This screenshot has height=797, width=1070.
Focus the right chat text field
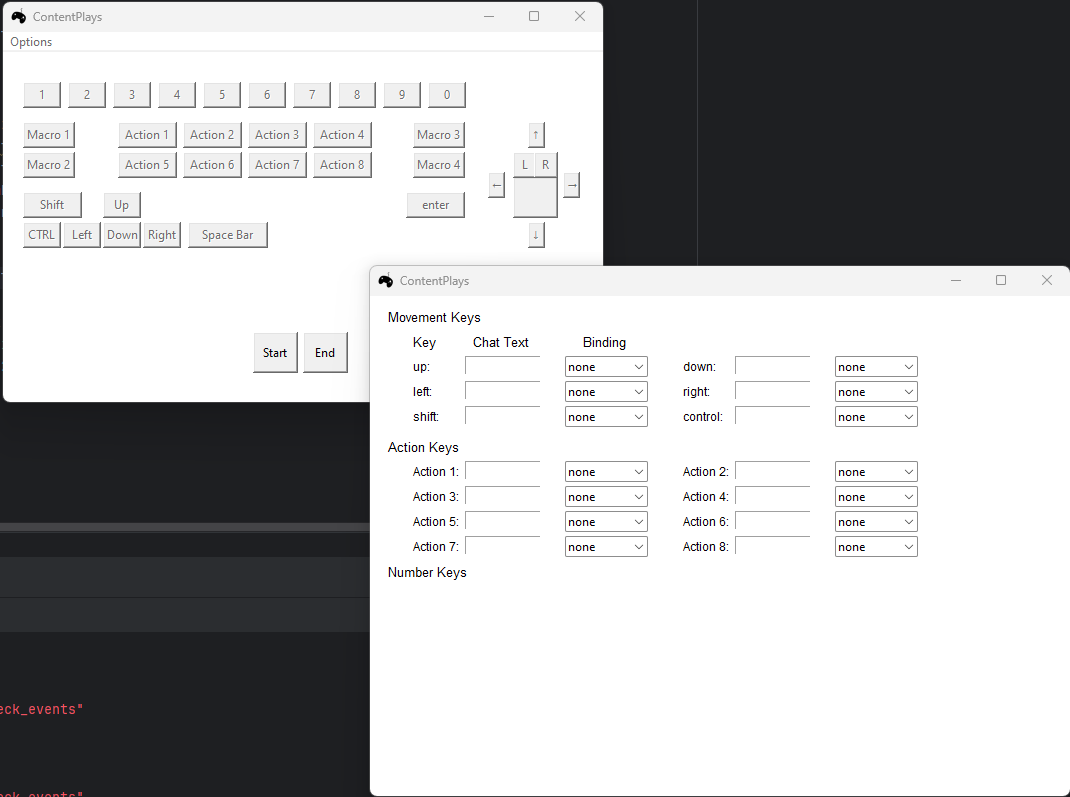[772, 391]
